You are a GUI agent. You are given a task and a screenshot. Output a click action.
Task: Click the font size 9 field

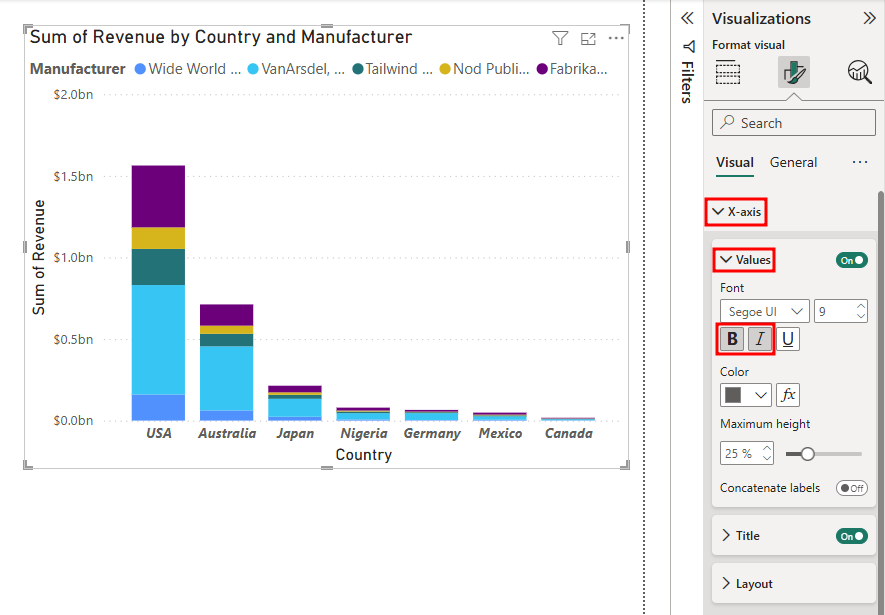[x=840, y=311]
